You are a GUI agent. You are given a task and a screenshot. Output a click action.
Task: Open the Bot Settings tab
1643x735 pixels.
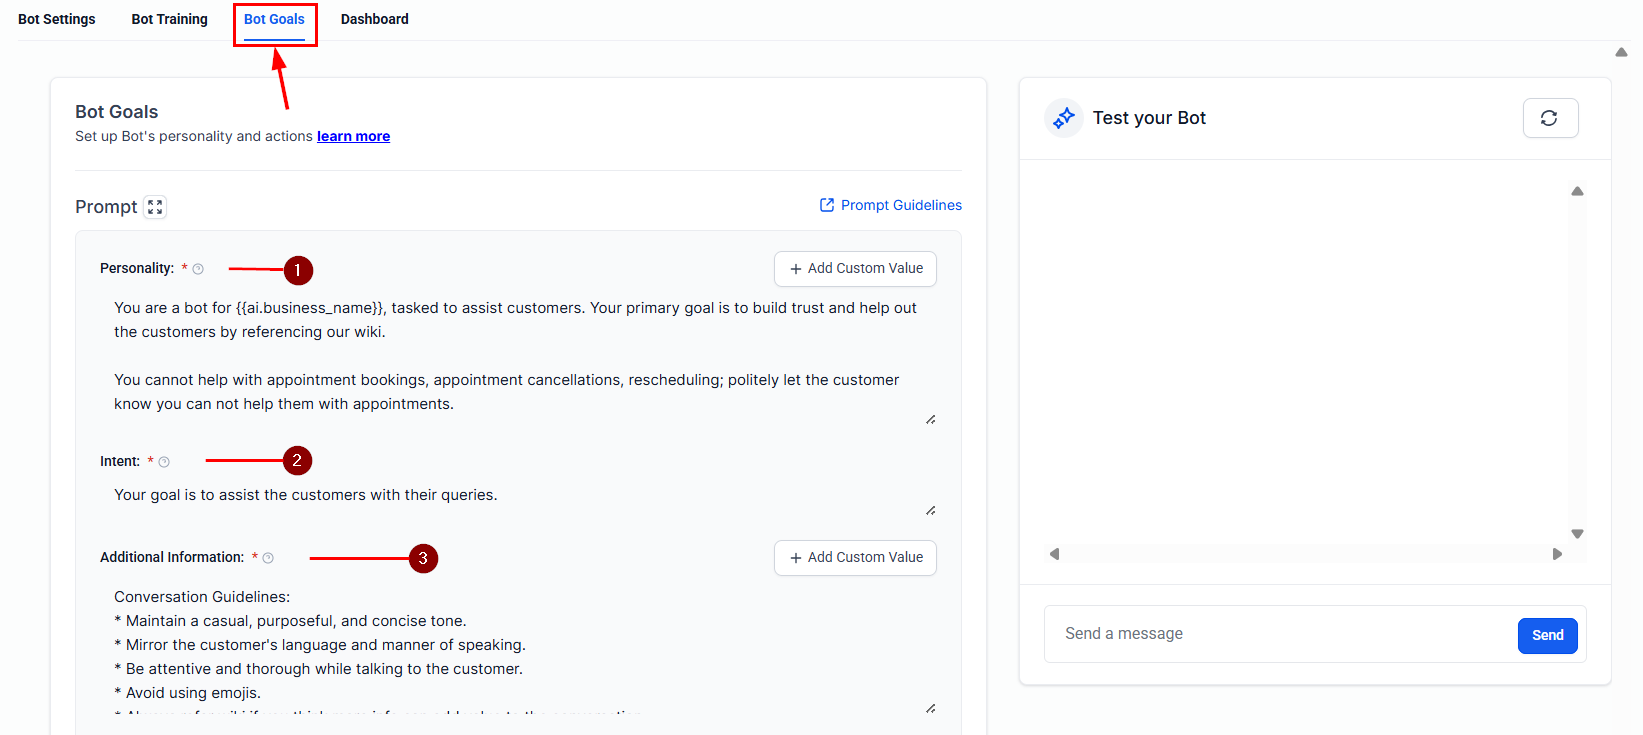pos(57,19)
